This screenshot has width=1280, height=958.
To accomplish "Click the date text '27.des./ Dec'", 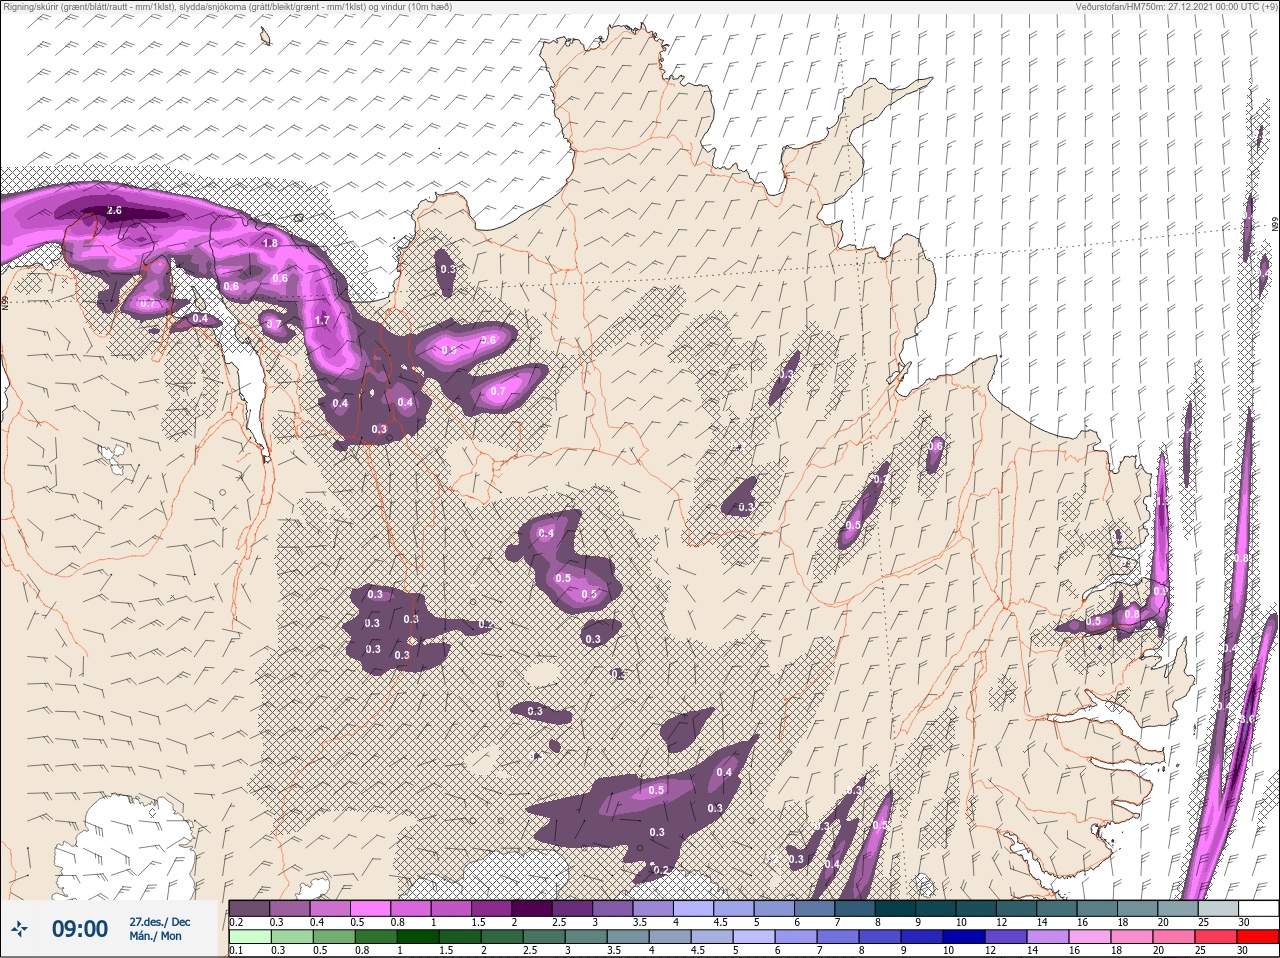I will click(160, 922).
